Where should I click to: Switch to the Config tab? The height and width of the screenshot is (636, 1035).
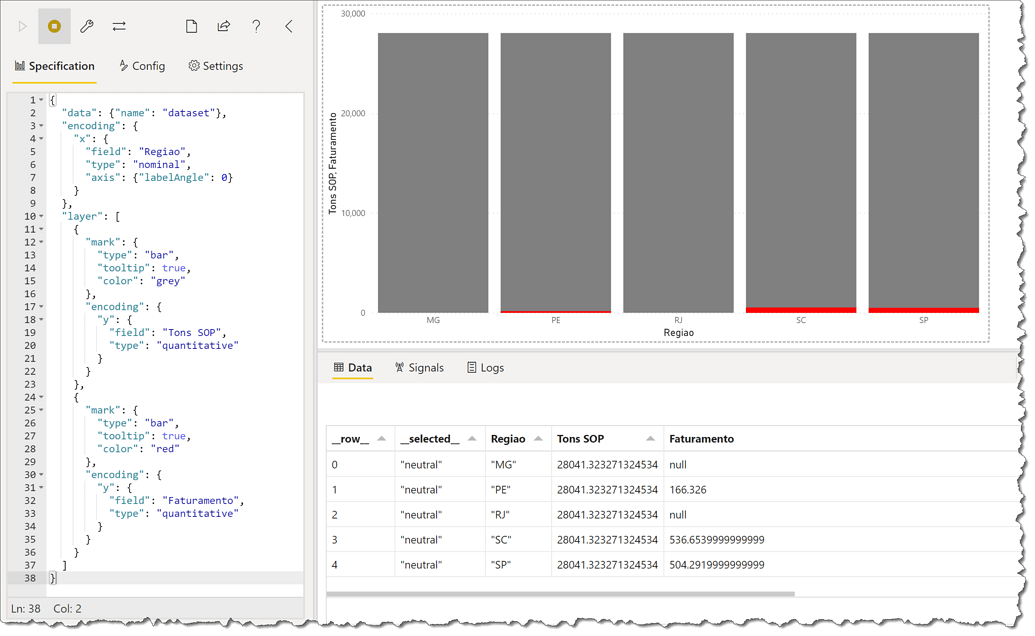coord(142,66)
